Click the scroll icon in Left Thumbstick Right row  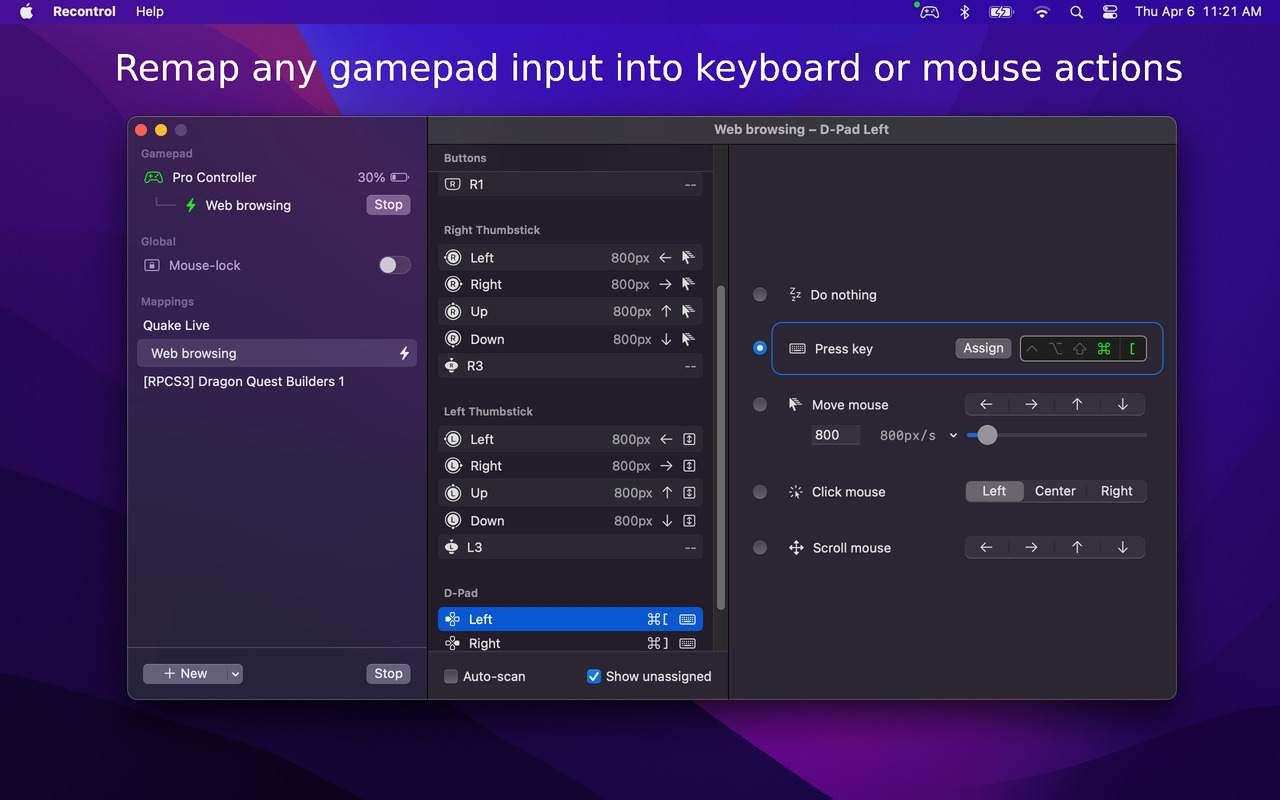click(688, 466)
